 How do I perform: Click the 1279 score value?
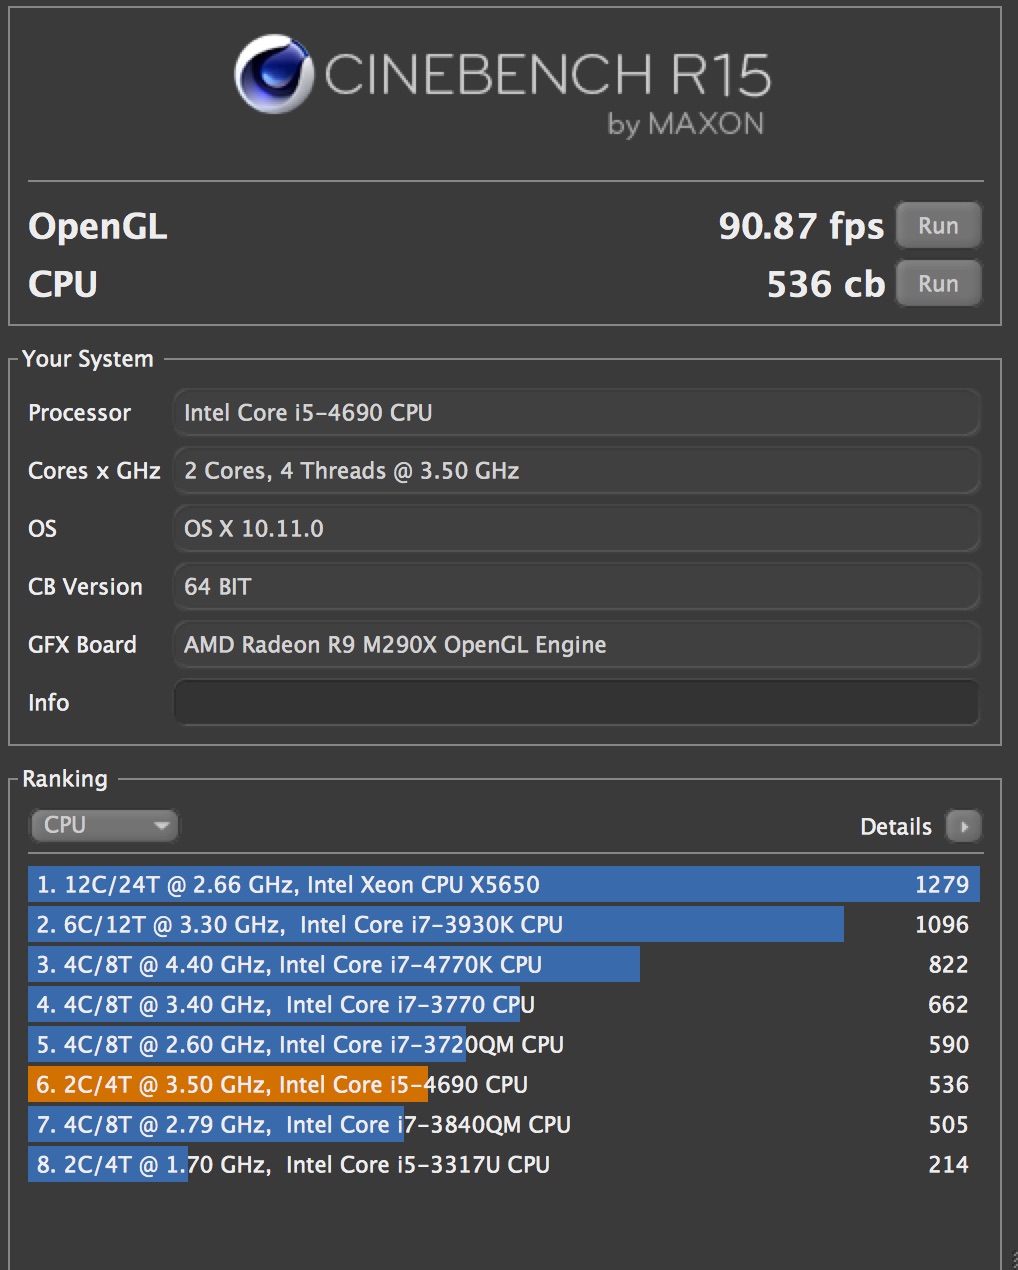[942, 885]
